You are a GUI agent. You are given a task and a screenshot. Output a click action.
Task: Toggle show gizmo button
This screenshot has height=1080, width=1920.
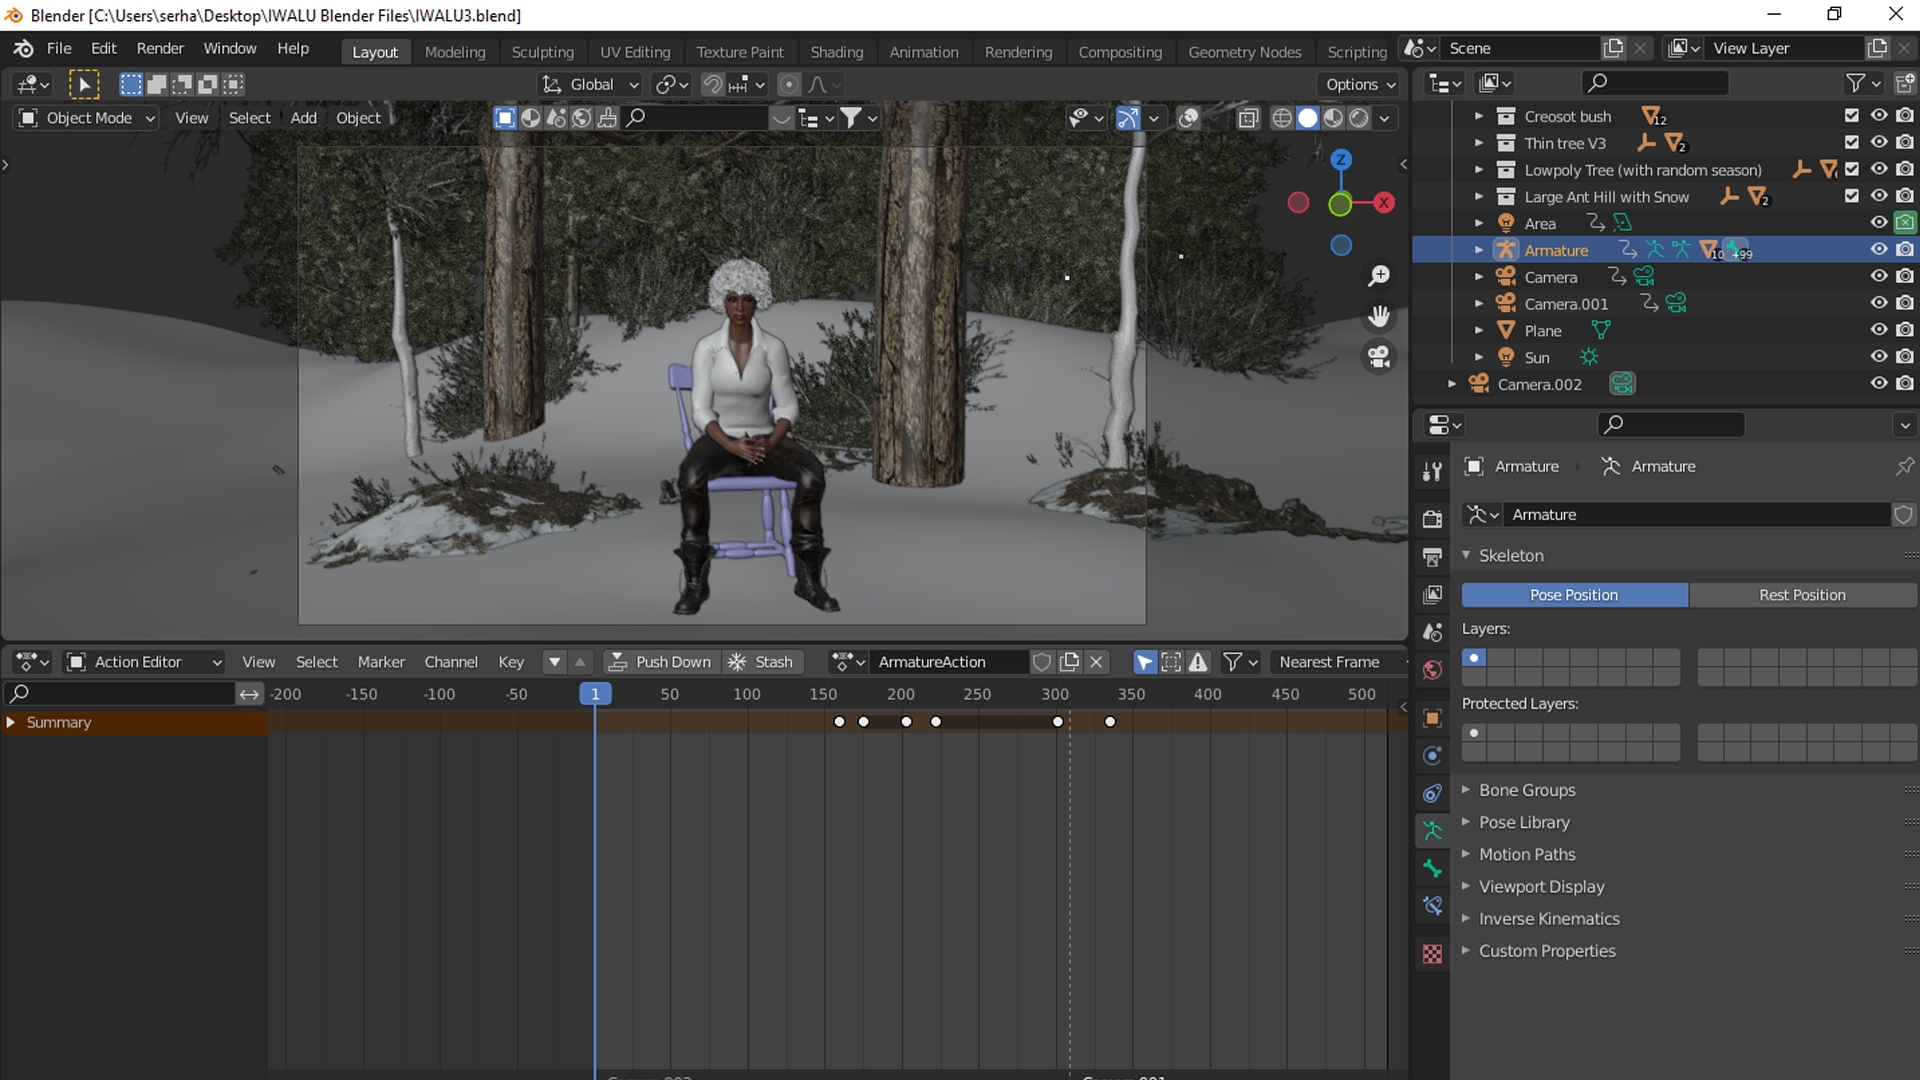pyautogui.click(x=1127, y=118)
